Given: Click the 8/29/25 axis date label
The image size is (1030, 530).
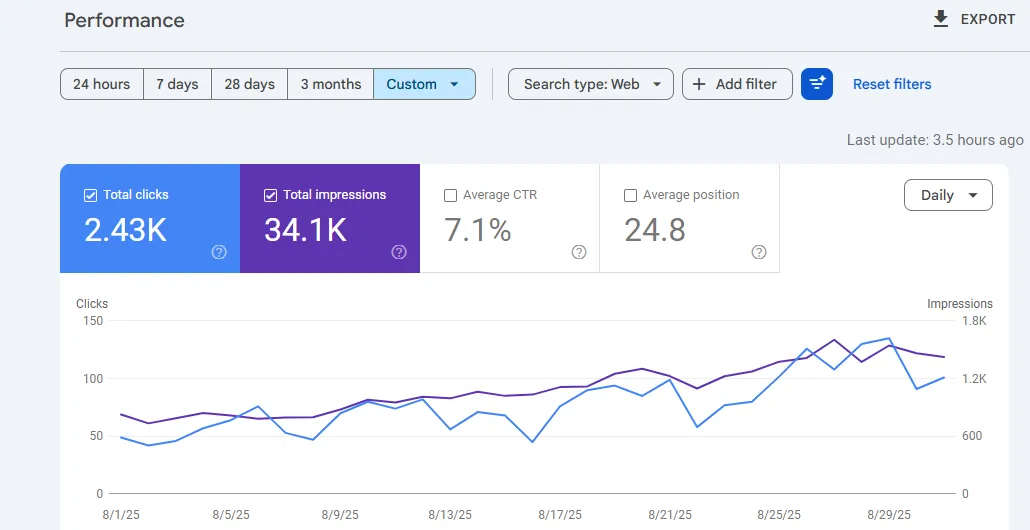Looking at the screenshot, I should (888, 514).
